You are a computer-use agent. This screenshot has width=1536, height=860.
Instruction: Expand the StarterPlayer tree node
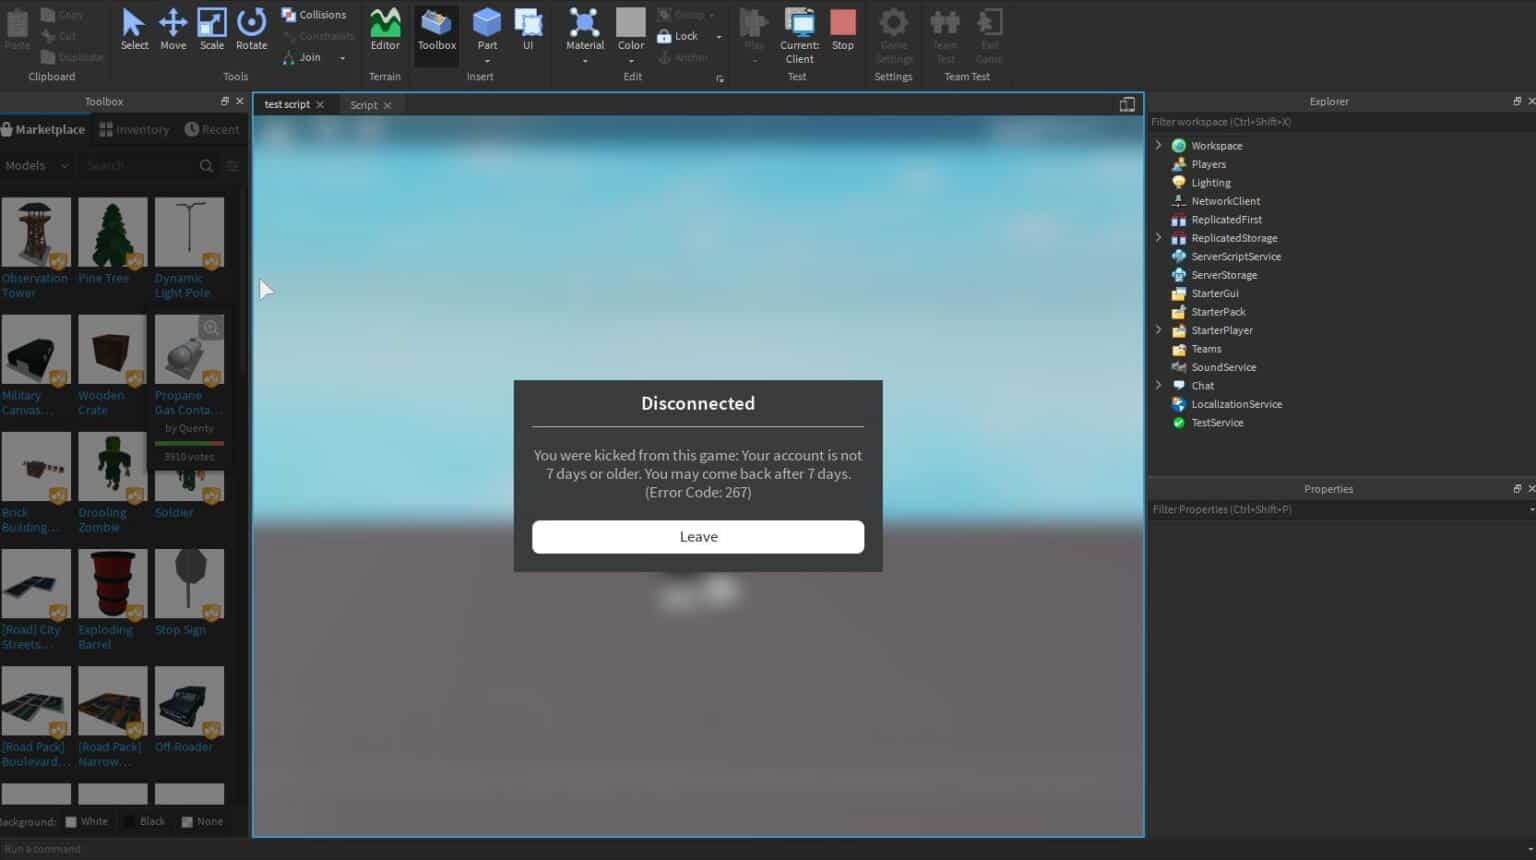click(1159, 330)
